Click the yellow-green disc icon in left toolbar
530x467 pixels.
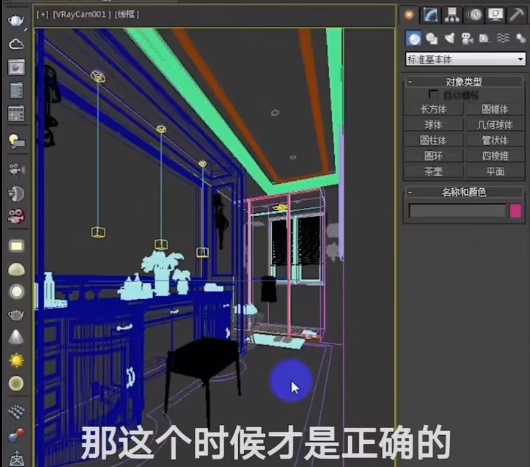coord(16,383)
